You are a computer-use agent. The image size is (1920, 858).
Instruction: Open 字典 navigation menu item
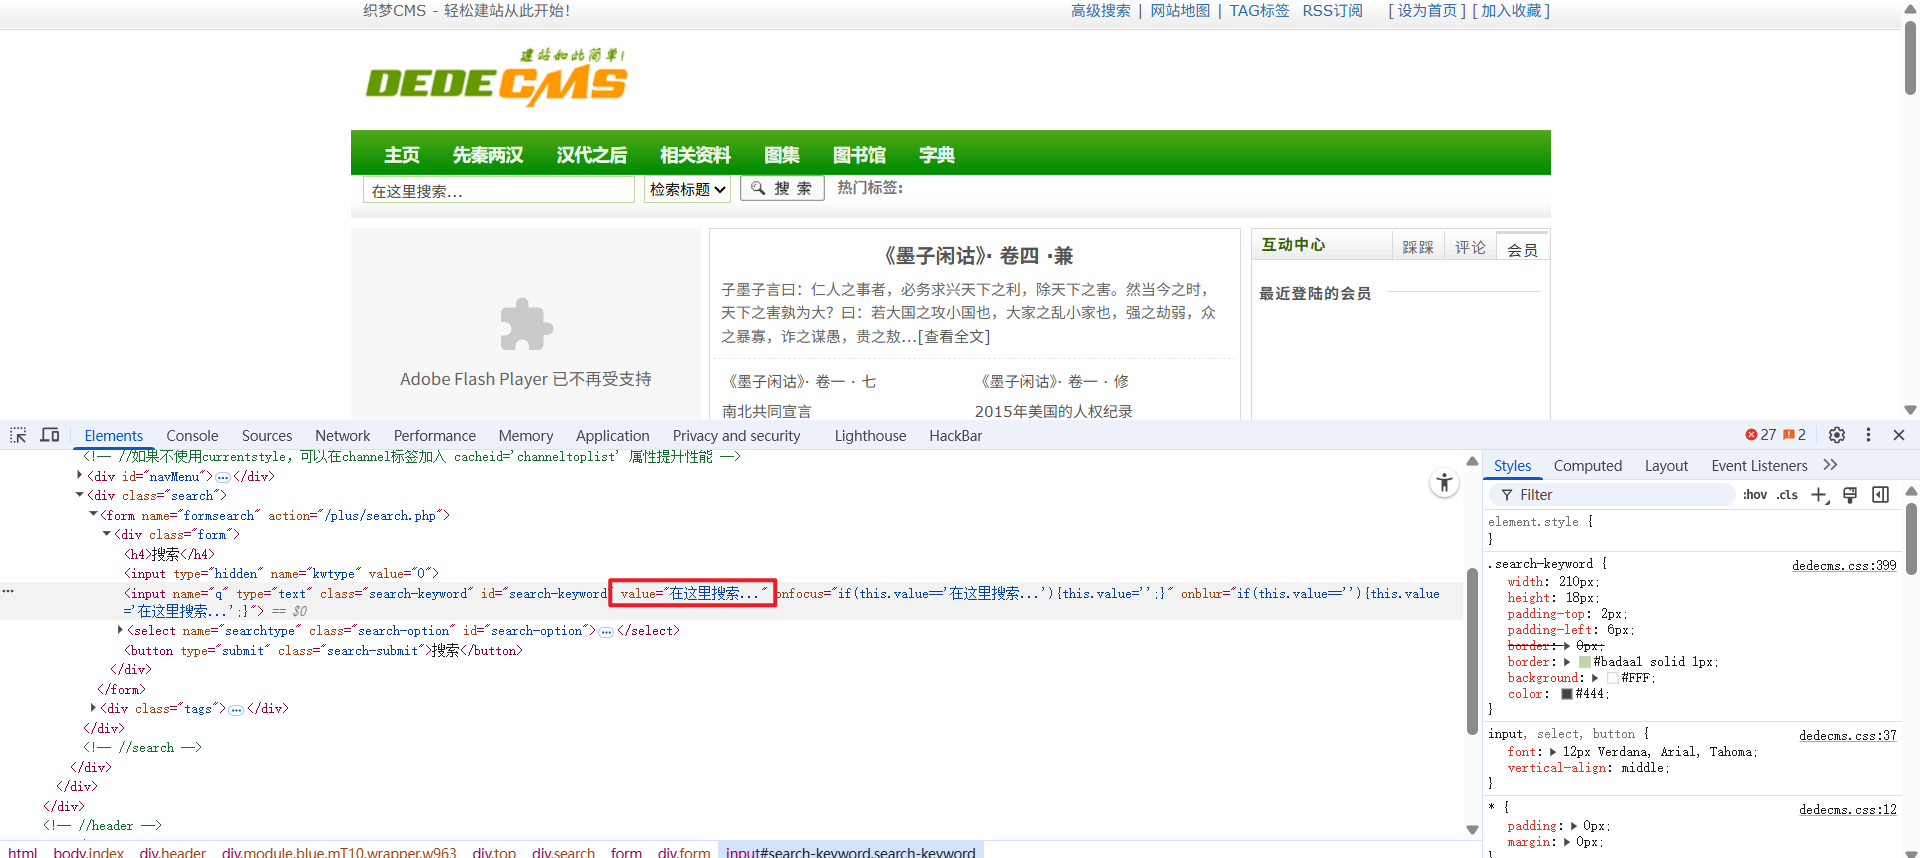click(x=937, y=155)
